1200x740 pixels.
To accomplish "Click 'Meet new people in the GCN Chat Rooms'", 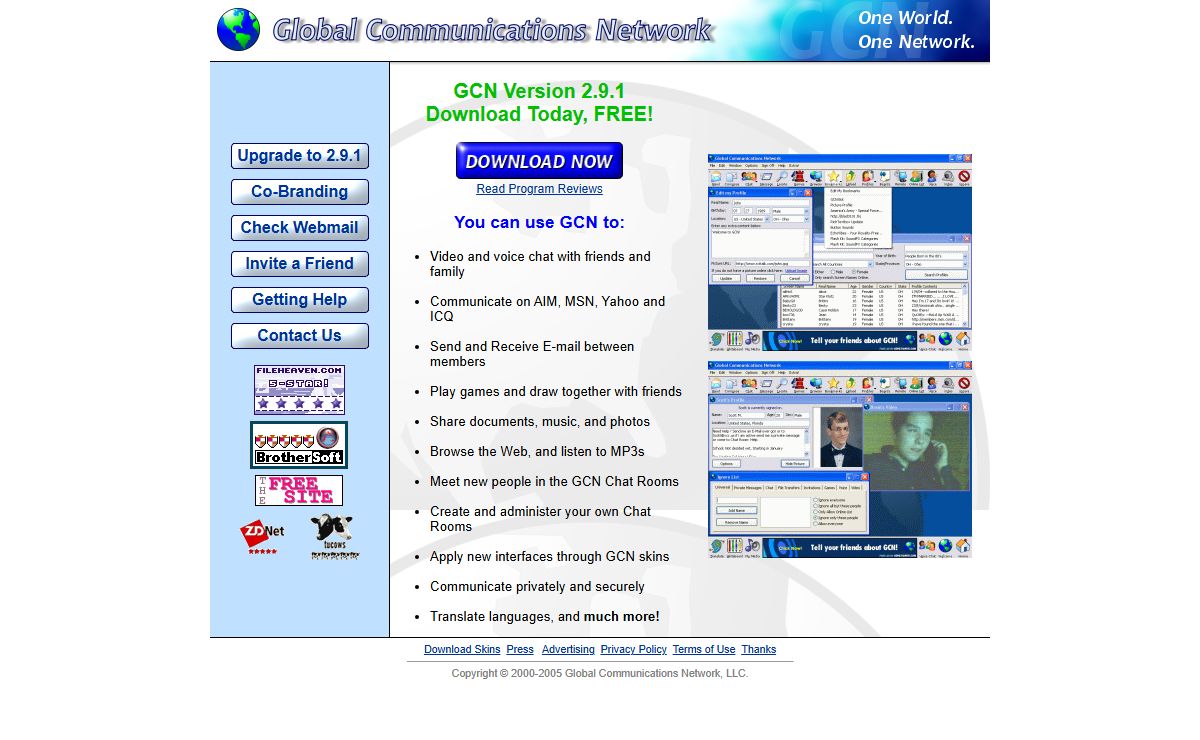I will [554, 482].
